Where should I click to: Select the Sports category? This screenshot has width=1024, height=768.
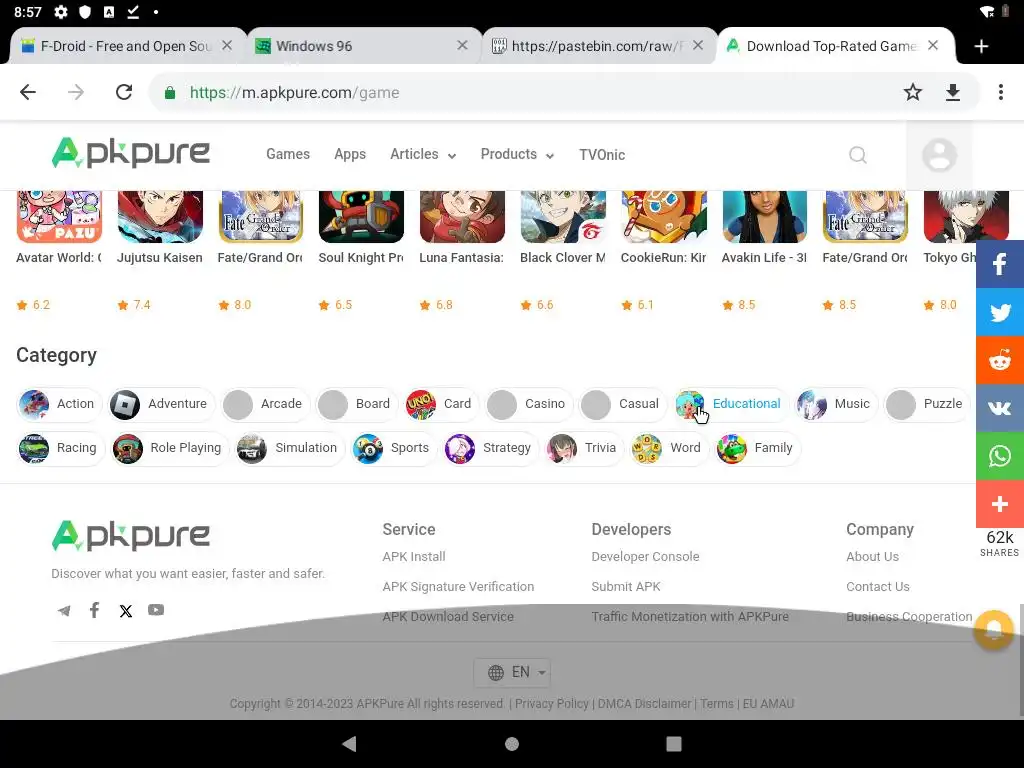click(x=394, y=448)
